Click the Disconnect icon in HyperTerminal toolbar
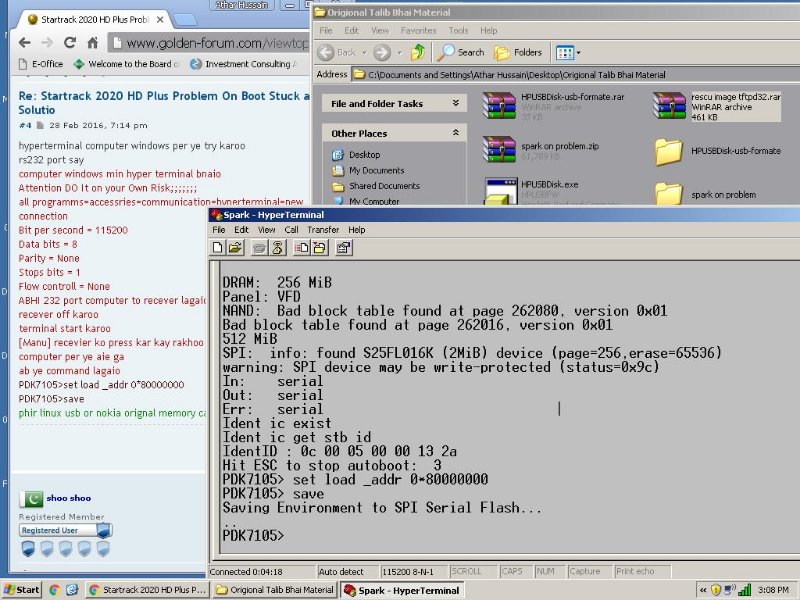The width and height of the screenshot is (800, 600). pos(278,248)
